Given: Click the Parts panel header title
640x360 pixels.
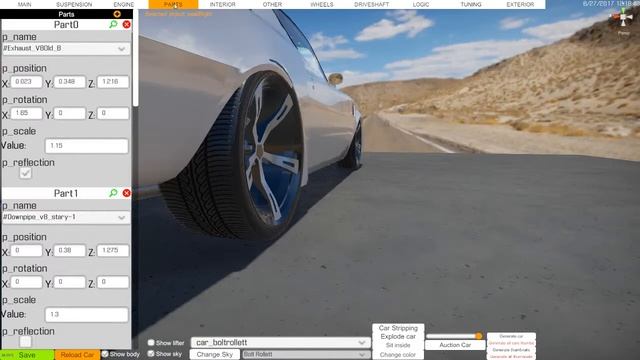Looking at the screenshot, I should pos(66,14).
